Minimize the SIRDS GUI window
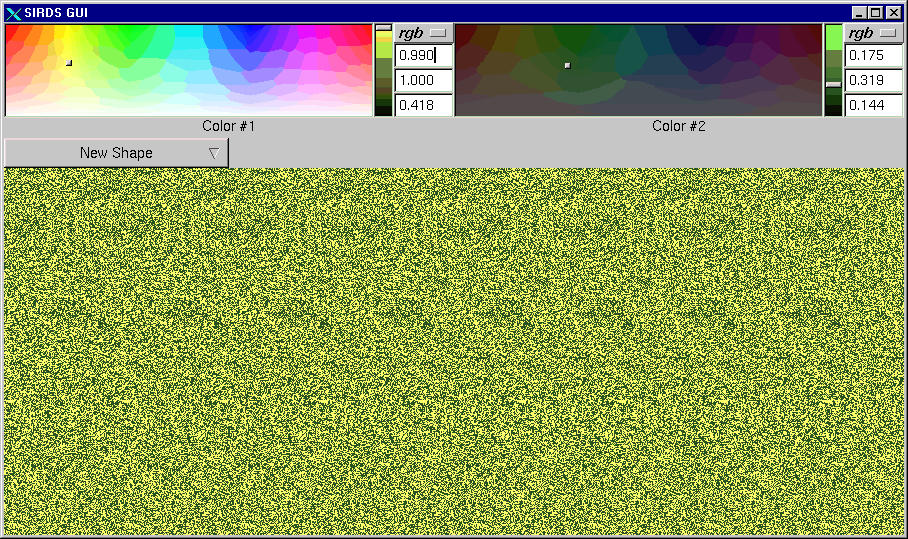908x539 pixels. click(x=860, y=13)
